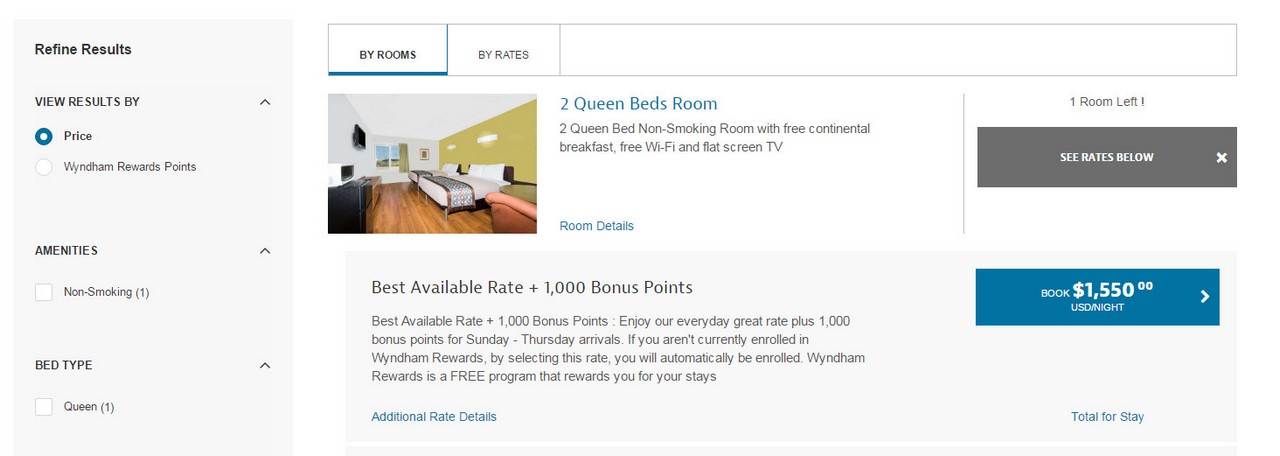Click the arrow on the Book button
Image resolution: width=1280 pixels, height=456 pixels.
click(x=1205, y=297)
